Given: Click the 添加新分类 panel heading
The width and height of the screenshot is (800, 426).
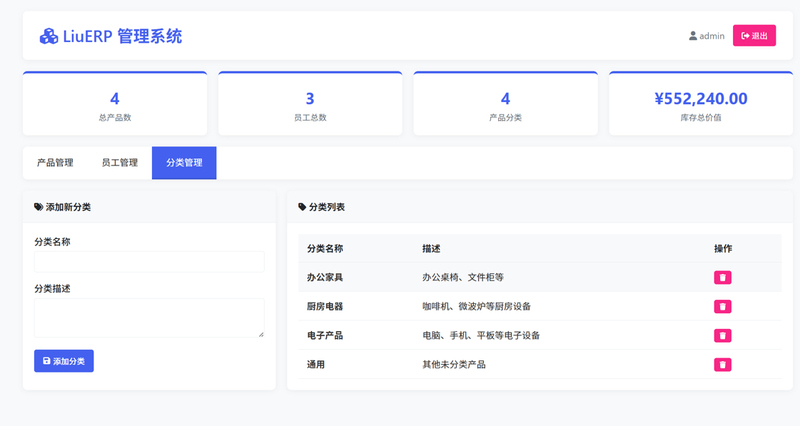Looking at the screenshot, I should click(68, 207).
